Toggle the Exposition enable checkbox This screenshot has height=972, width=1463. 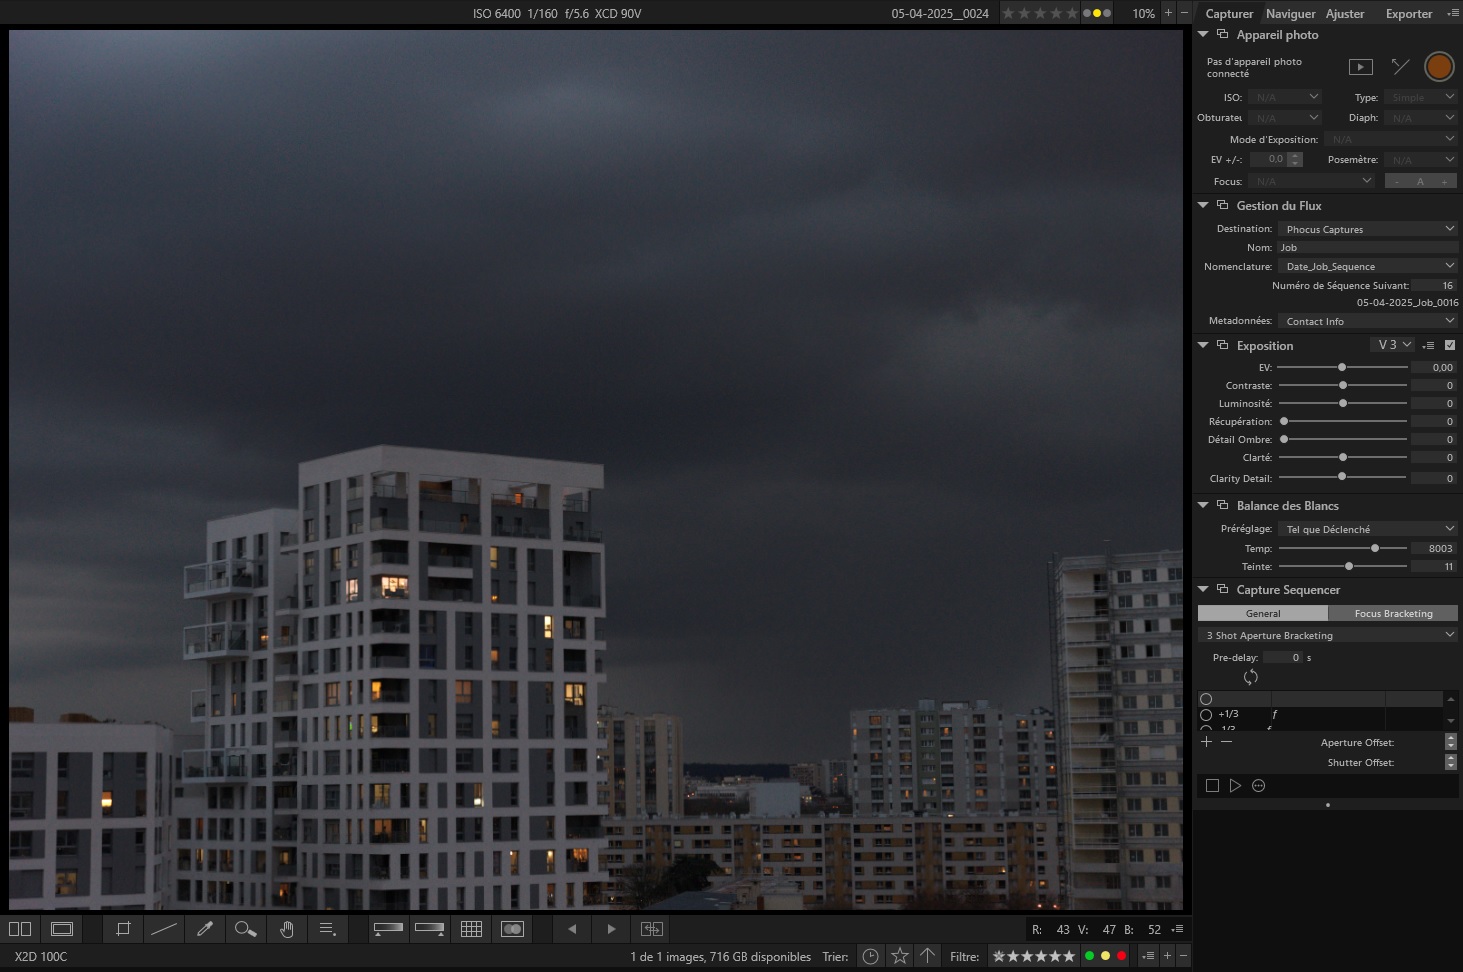1450,345
